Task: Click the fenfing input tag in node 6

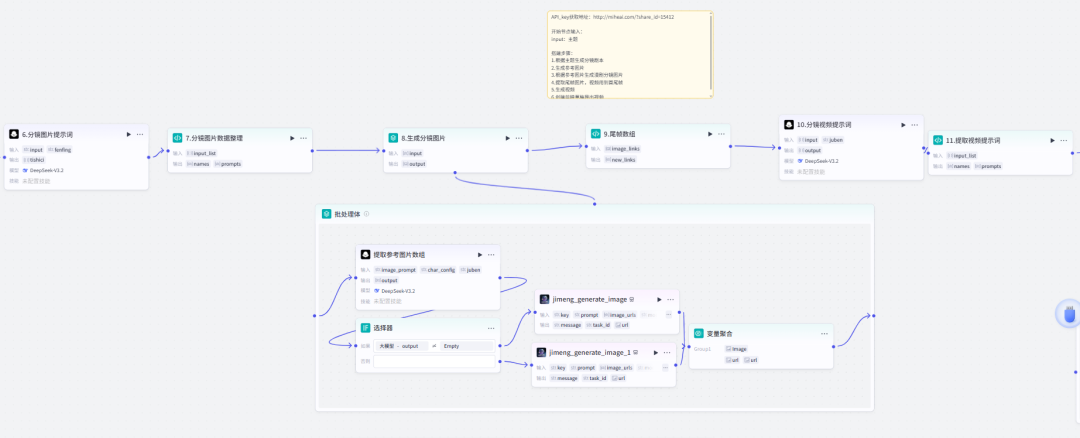Action: [59, 149]
